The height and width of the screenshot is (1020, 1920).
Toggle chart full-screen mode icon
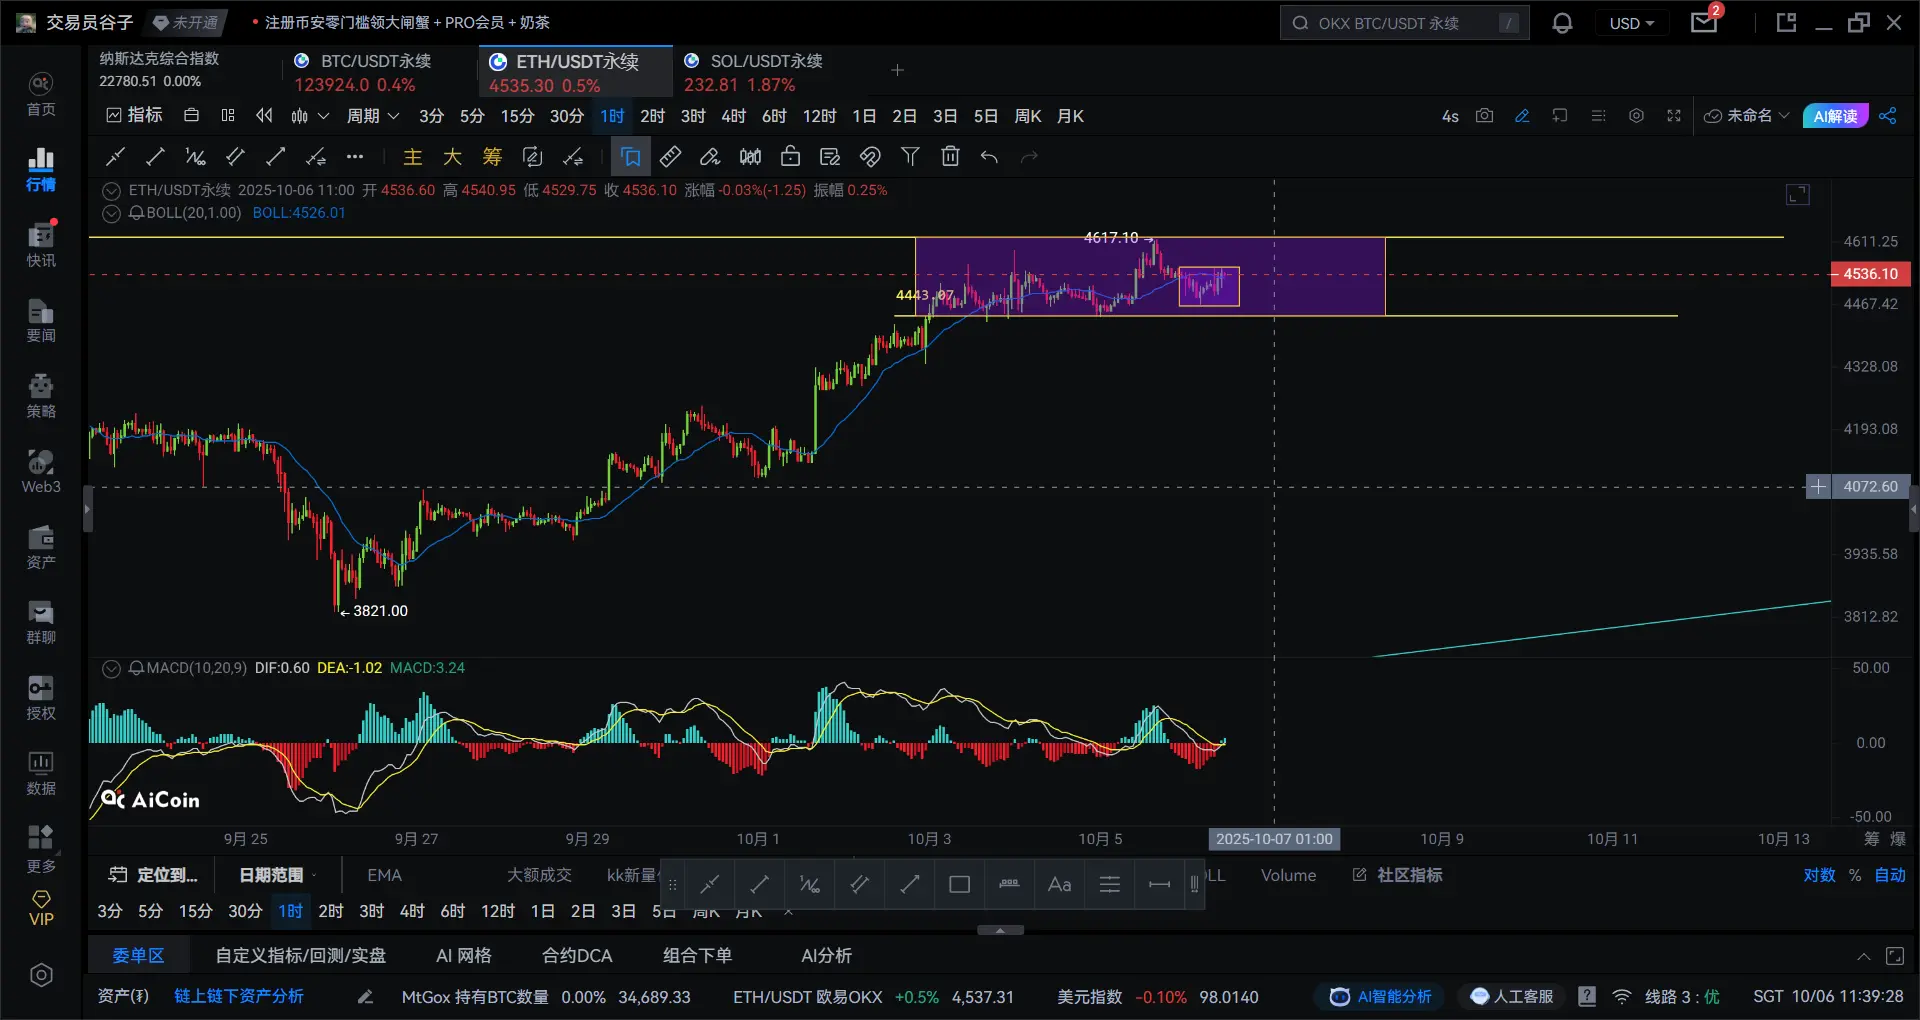coord(1674,116)
